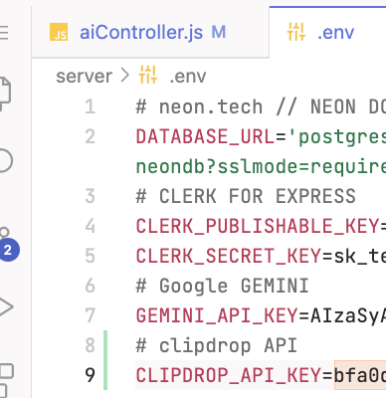The image size is (386, 398).
Task: Click the highlighted bfa0 value on line 9
Action: (360, 375)
